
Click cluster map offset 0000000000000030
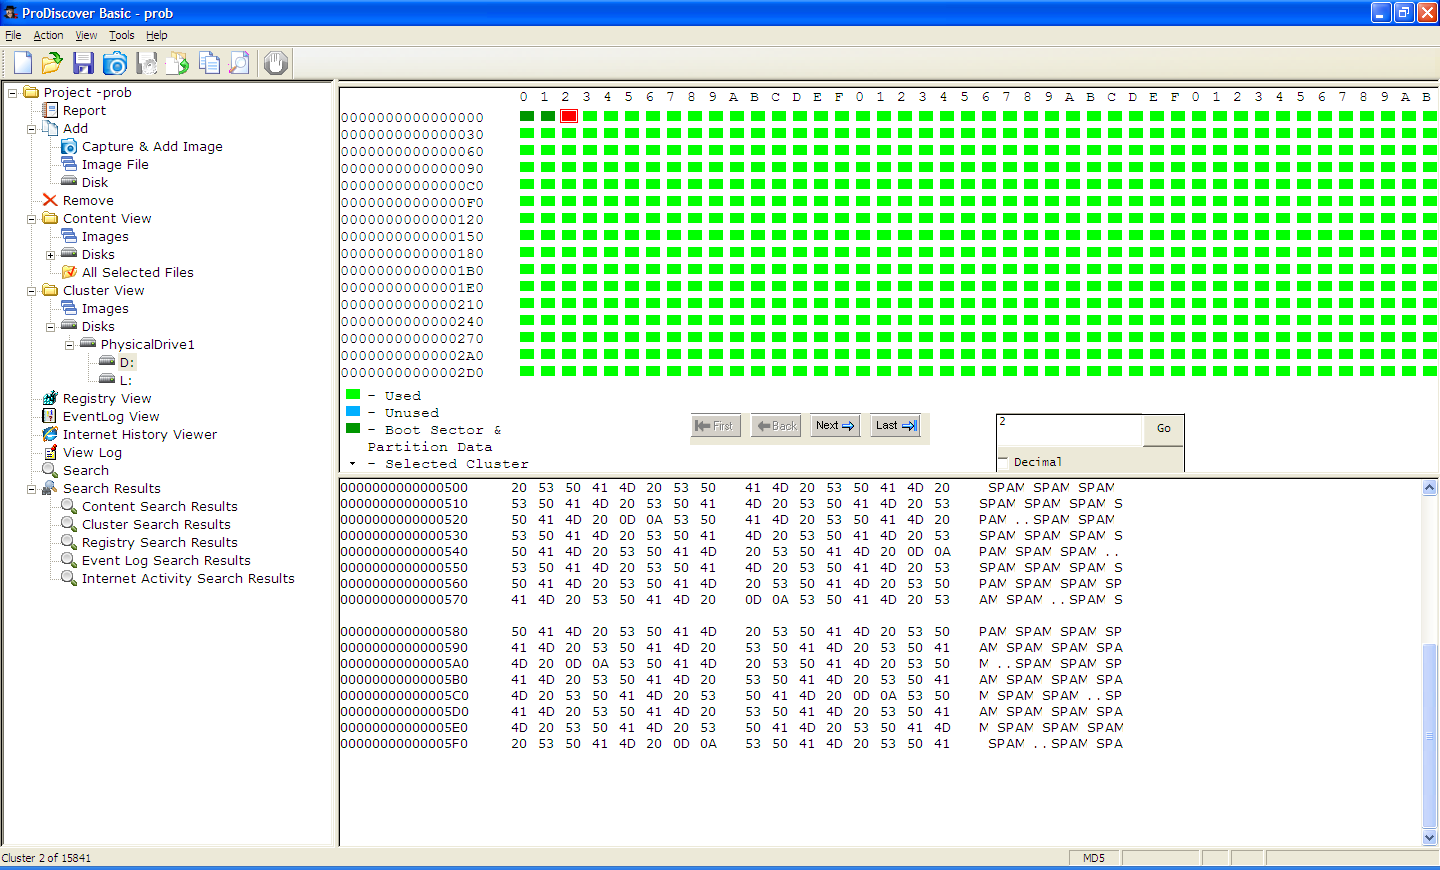412,135
